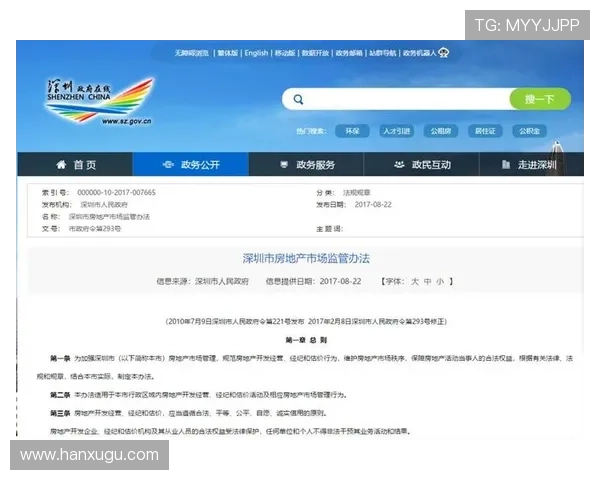Screen dimensions: 600x480
Task: Click the 第二条 paragraph label
Action: pyautogui.click(x=60, y=395)
